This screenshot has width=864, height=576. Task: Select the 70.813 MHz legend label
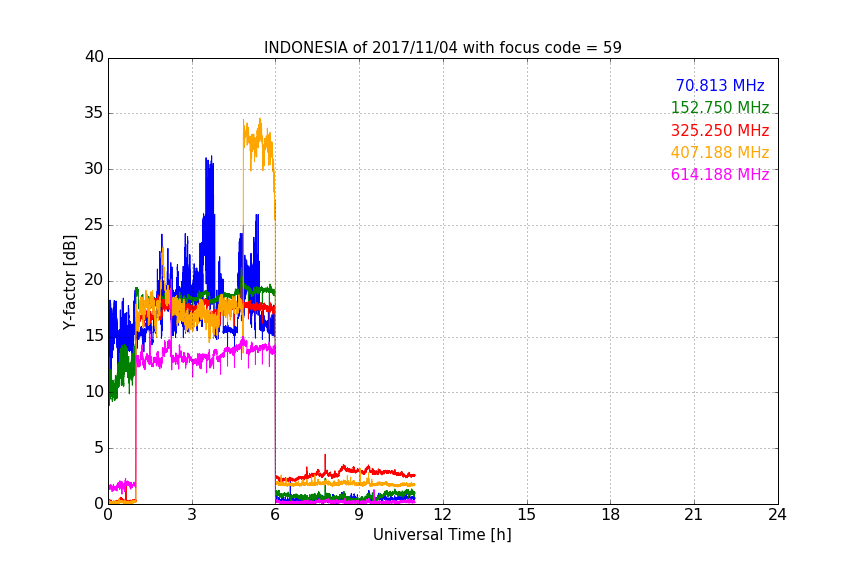click(720, 85)
